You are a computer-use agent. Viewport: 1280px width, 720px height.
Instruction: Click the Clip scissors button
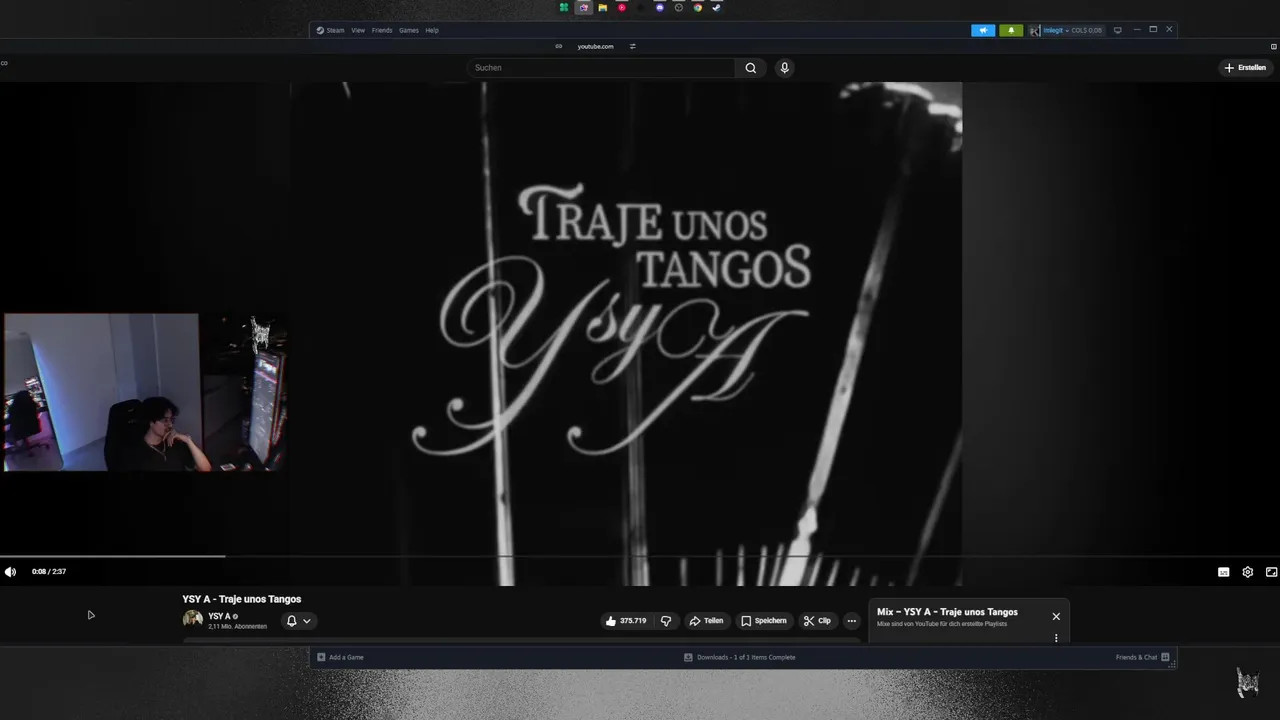coord(817,621)
